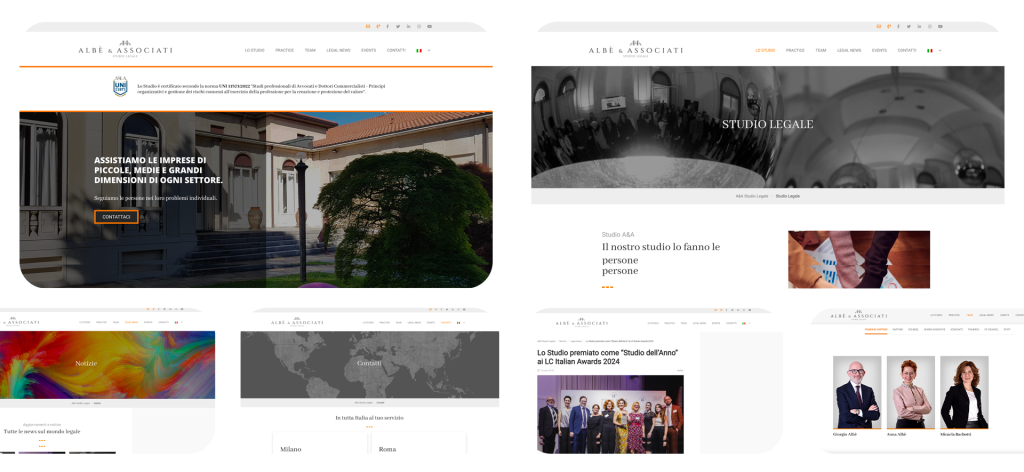Click the Albè & Associati logo on the Contatti page
Viewport: 1024px width, 472px height.
coord(297,321)
